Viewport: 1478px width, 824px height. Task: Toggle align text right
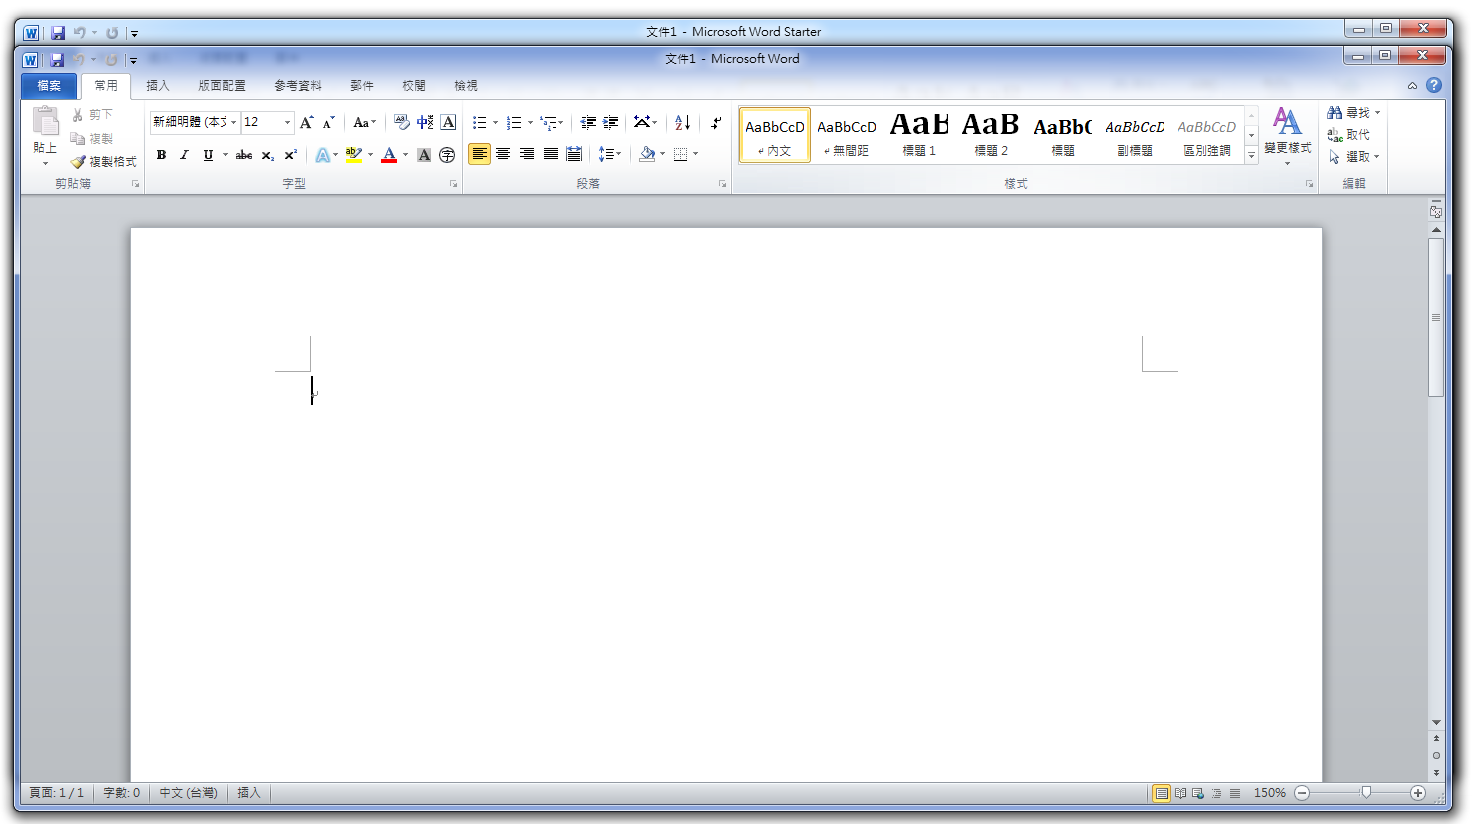pos(527,154)
